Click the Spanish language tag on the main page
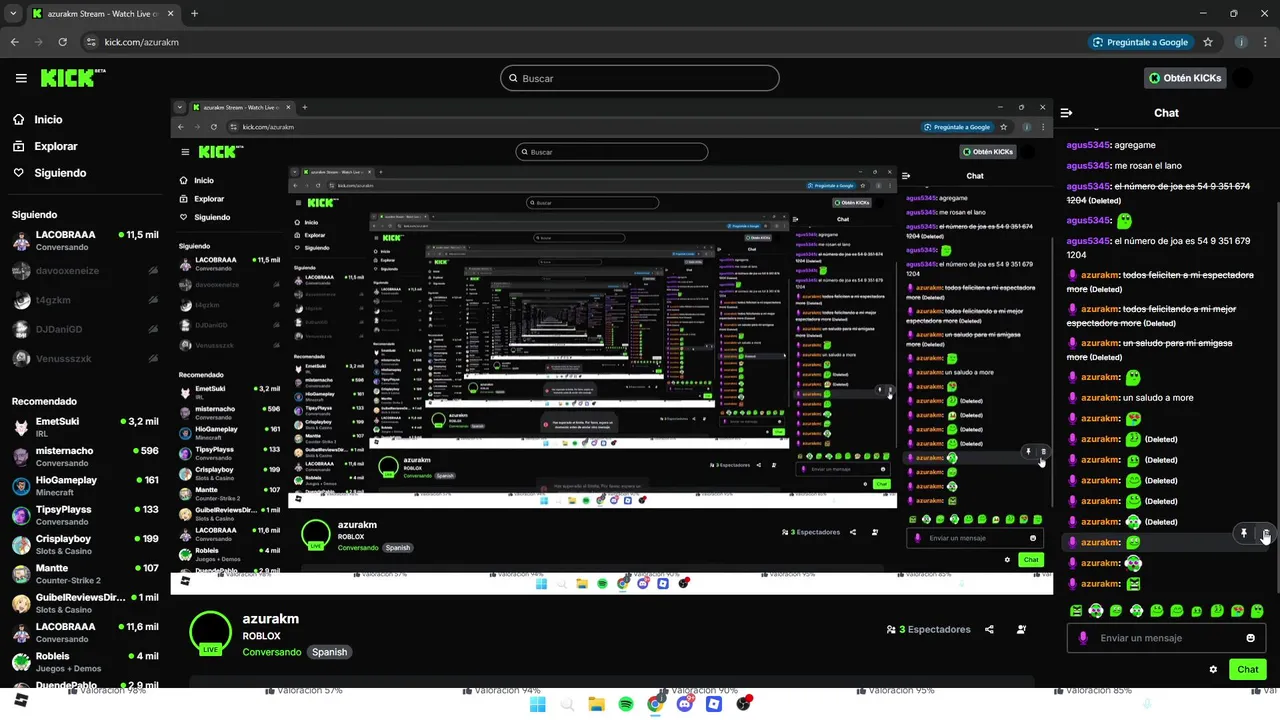Image resolution: width=1280 pixels, height=720 pixels. 329,652
